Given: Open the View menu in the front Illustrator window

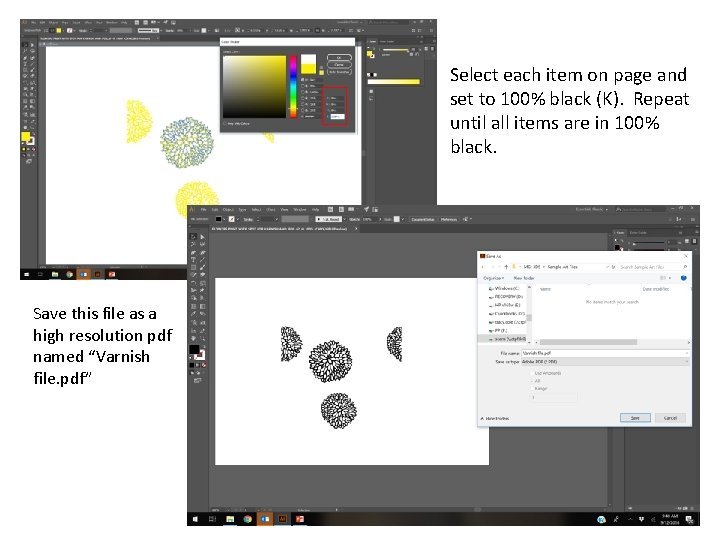Looking at the screenshot, I should [285, 209].
